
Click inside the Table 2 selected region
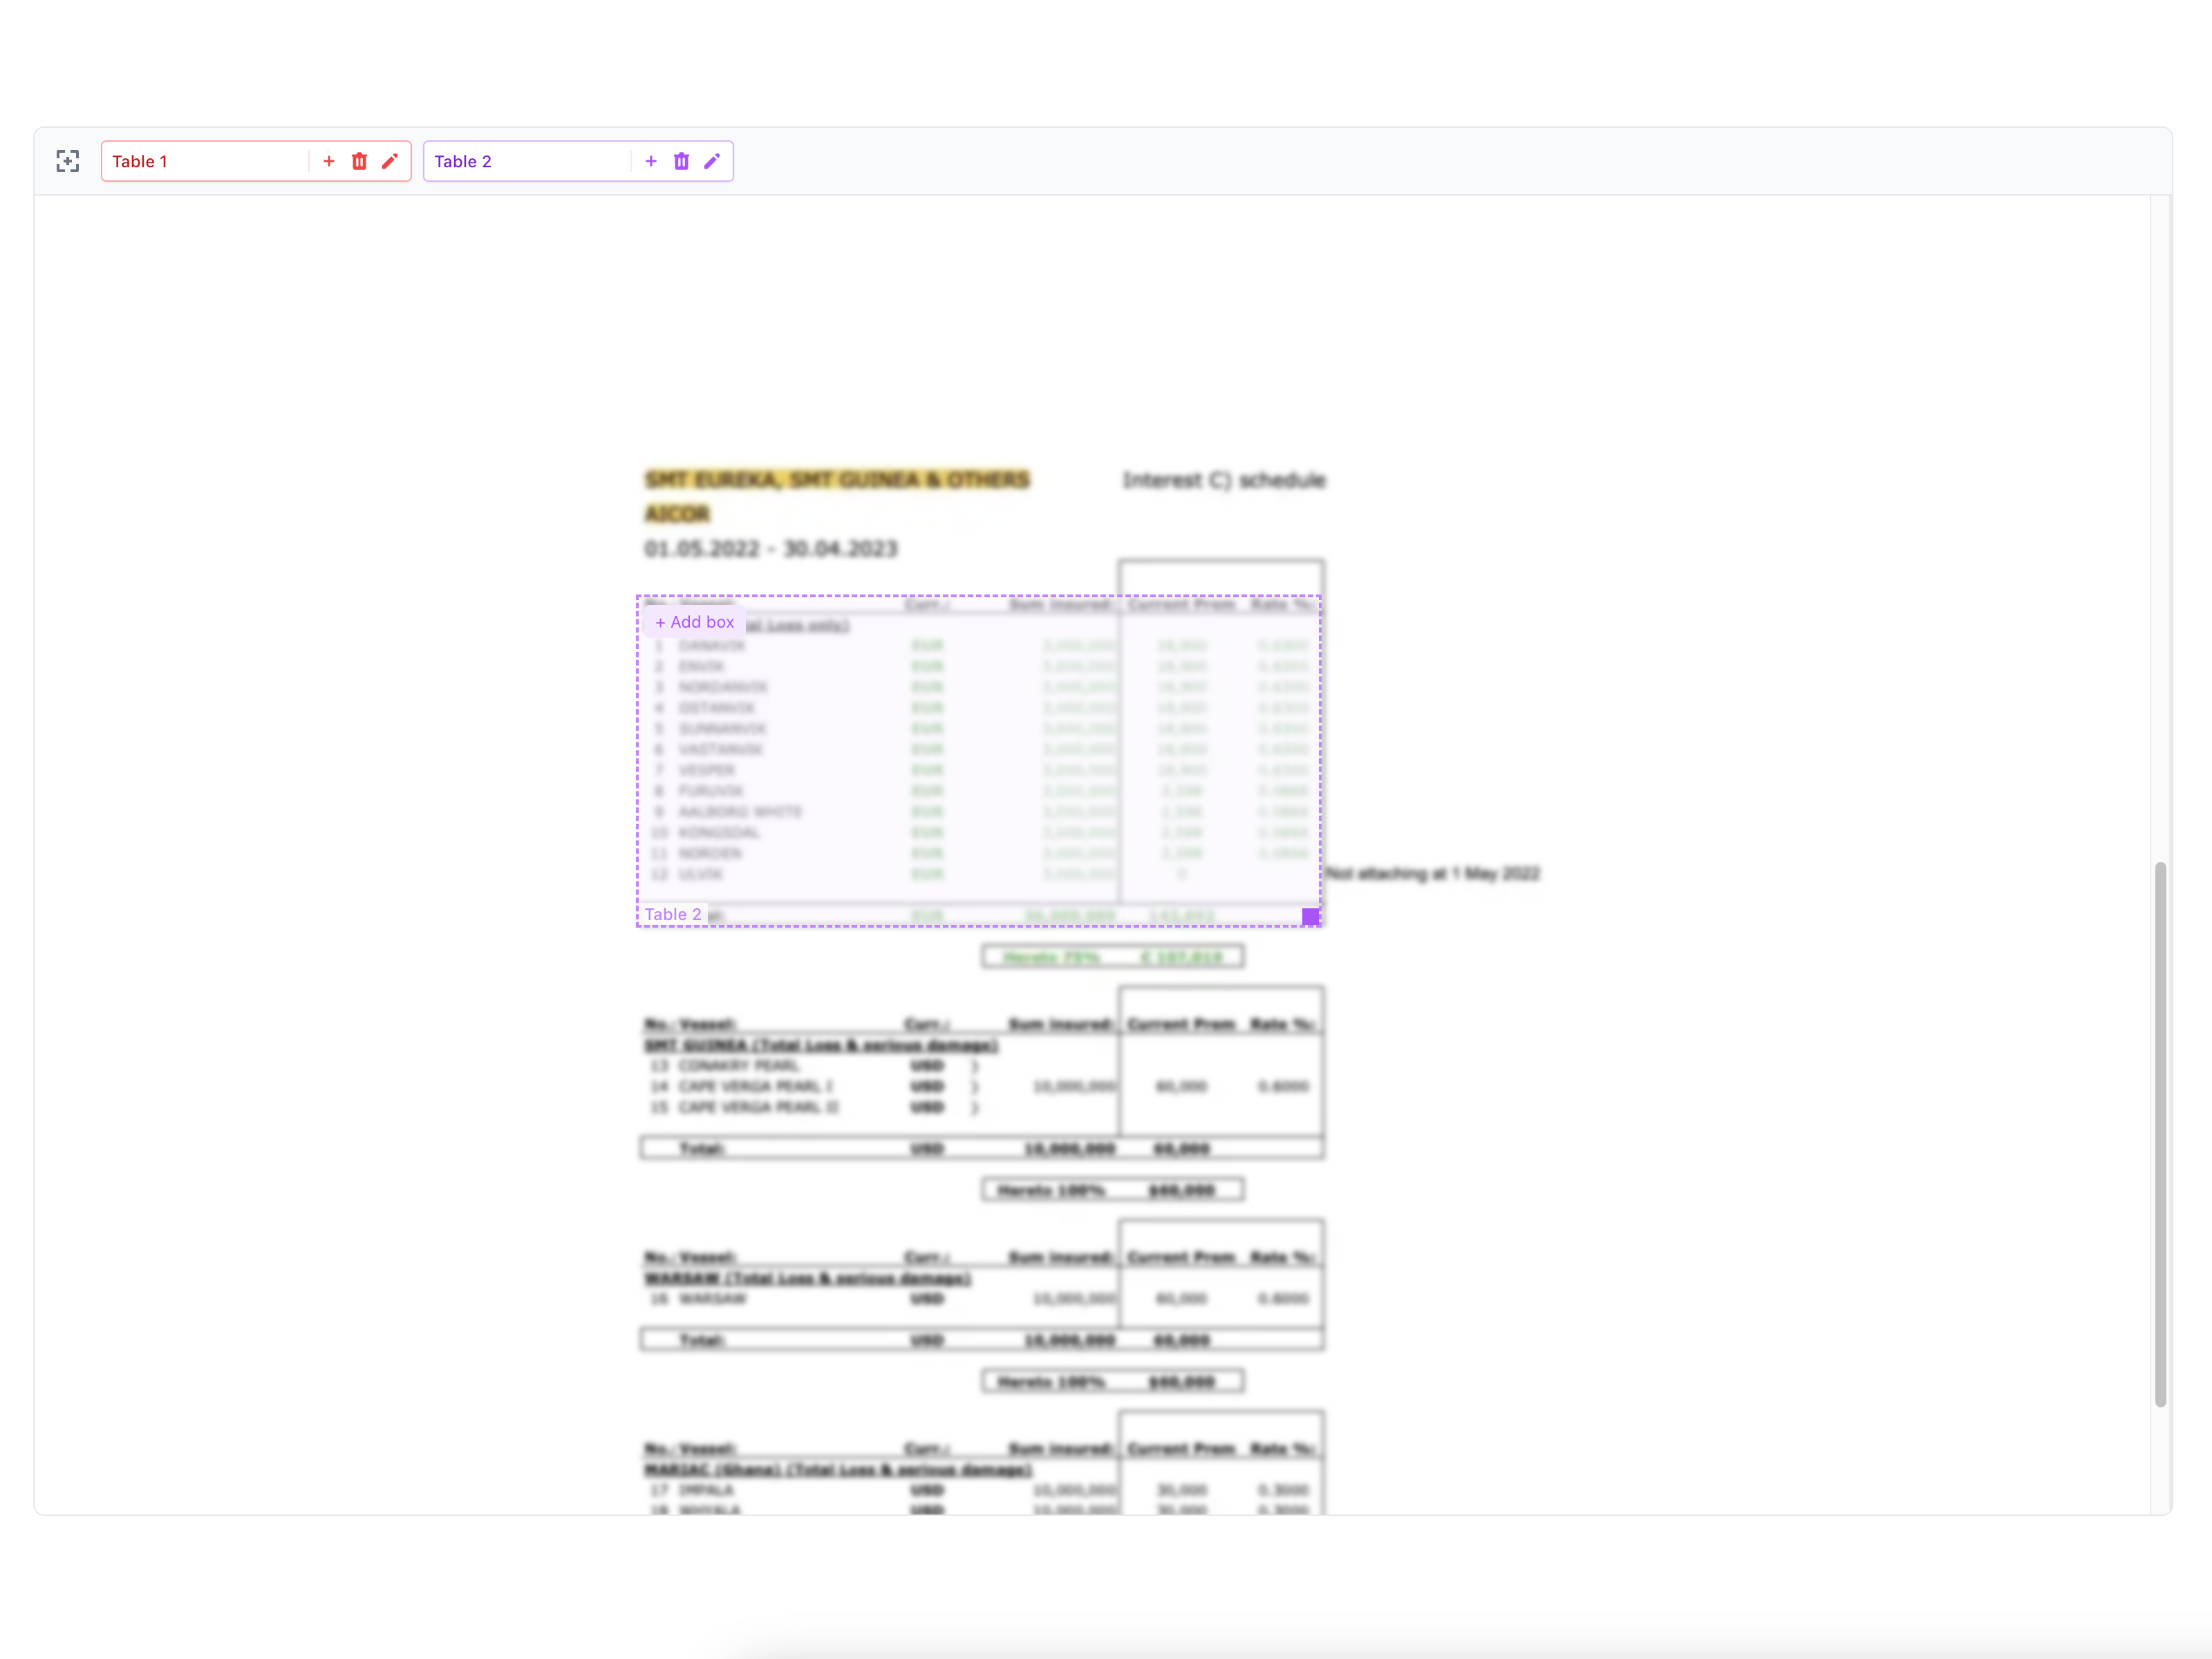(980, 760)
